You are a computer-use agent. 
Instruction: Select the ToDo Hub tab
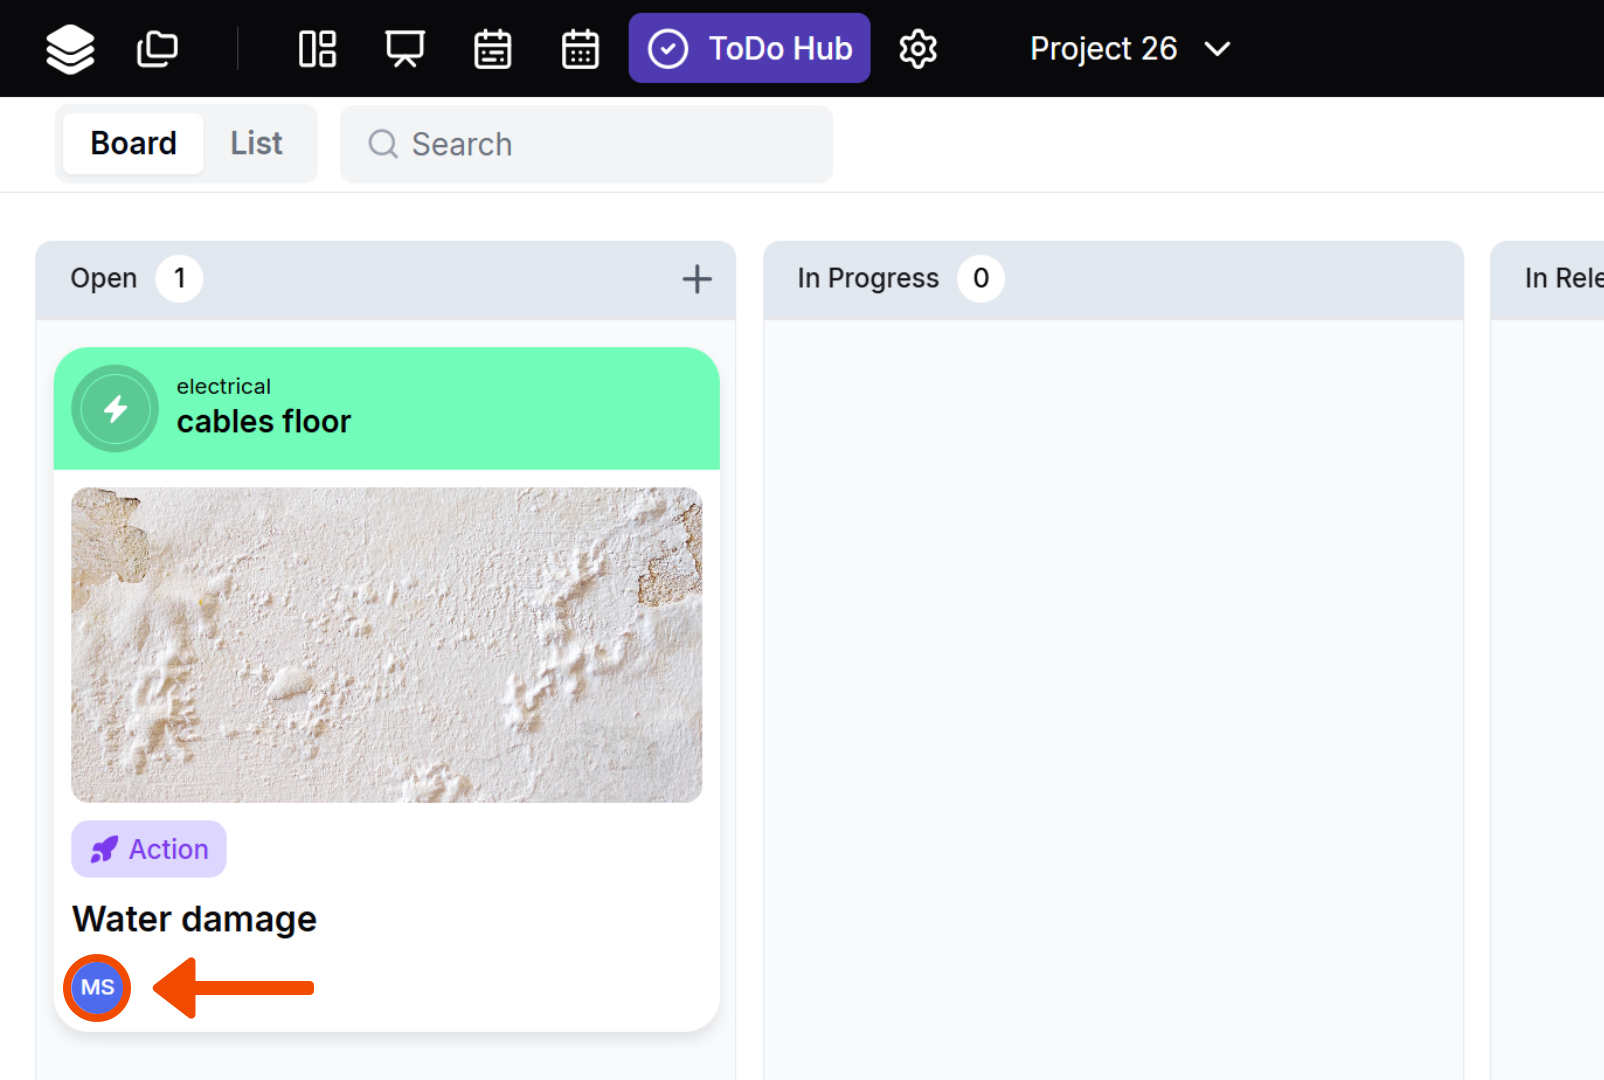pos(750,48)
